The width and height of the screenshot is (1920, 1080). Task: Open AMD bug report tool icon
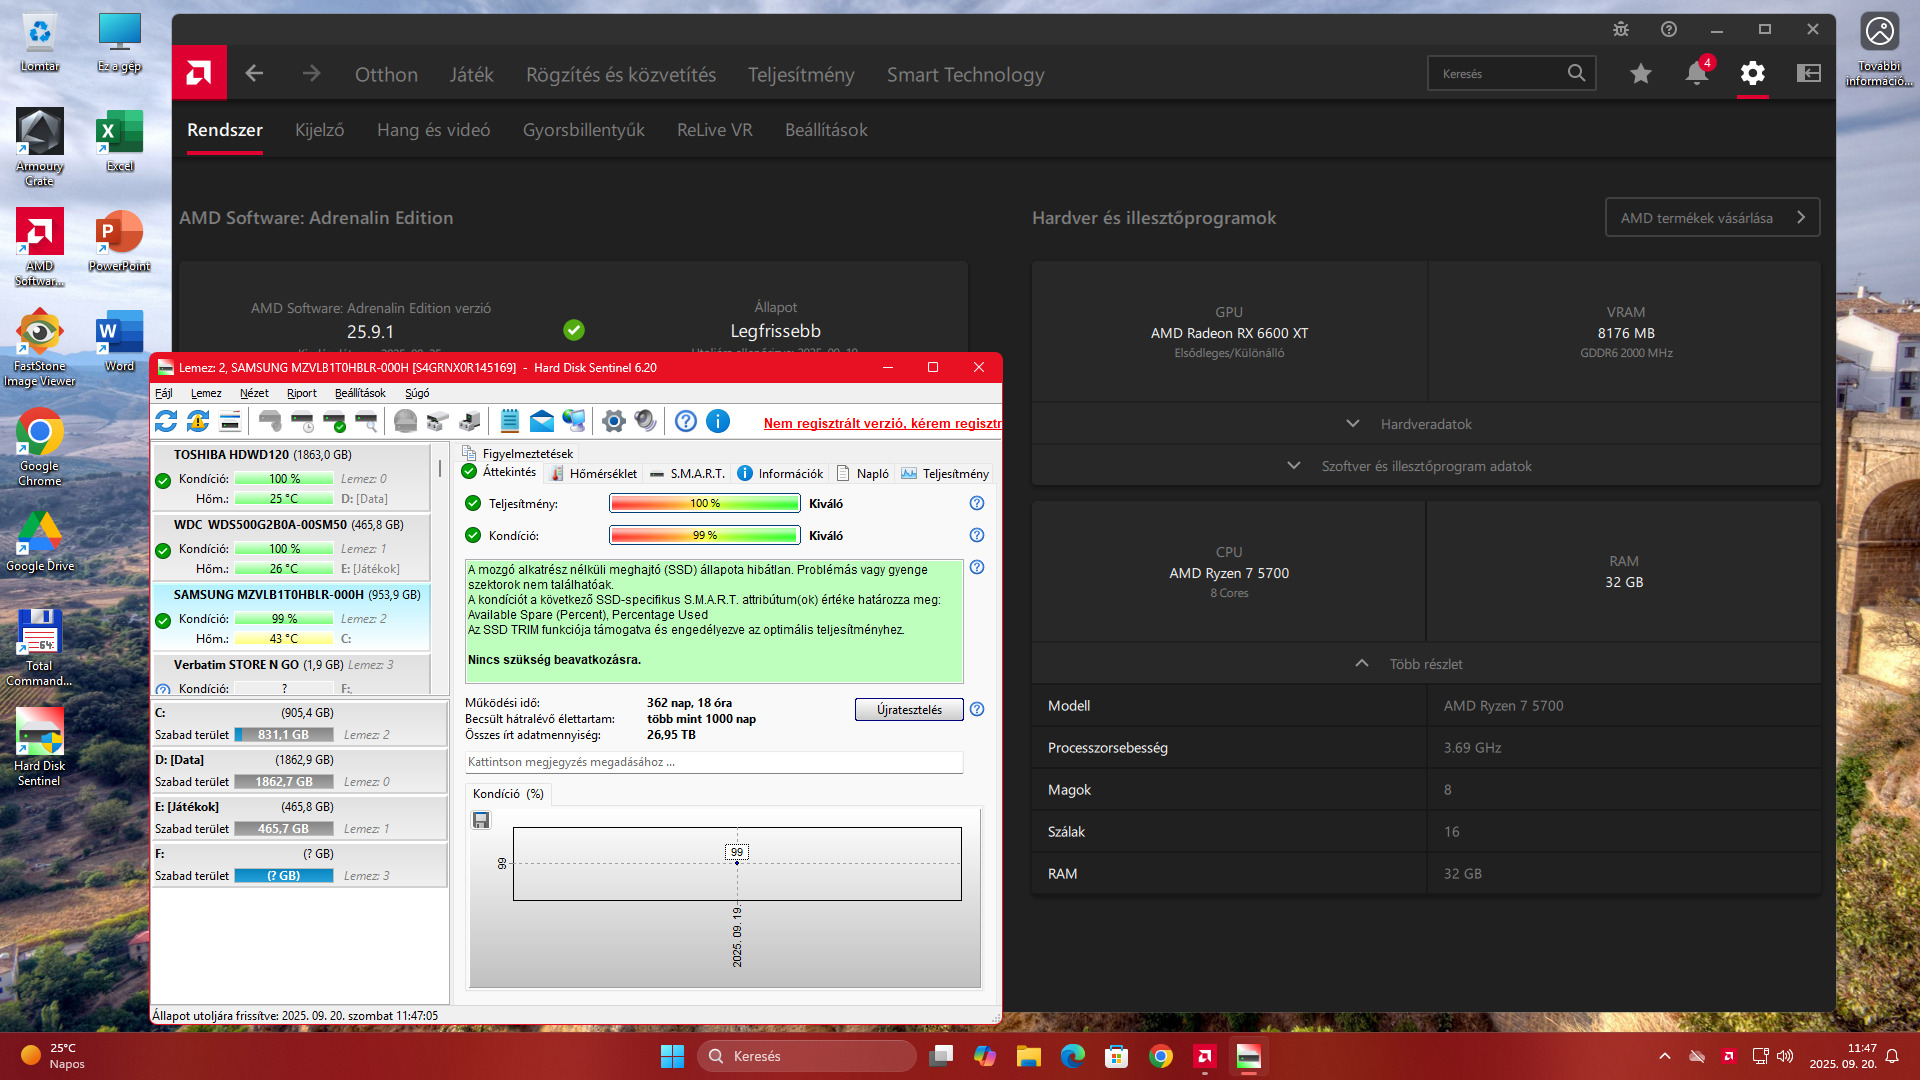click(x=1621, y=29)
